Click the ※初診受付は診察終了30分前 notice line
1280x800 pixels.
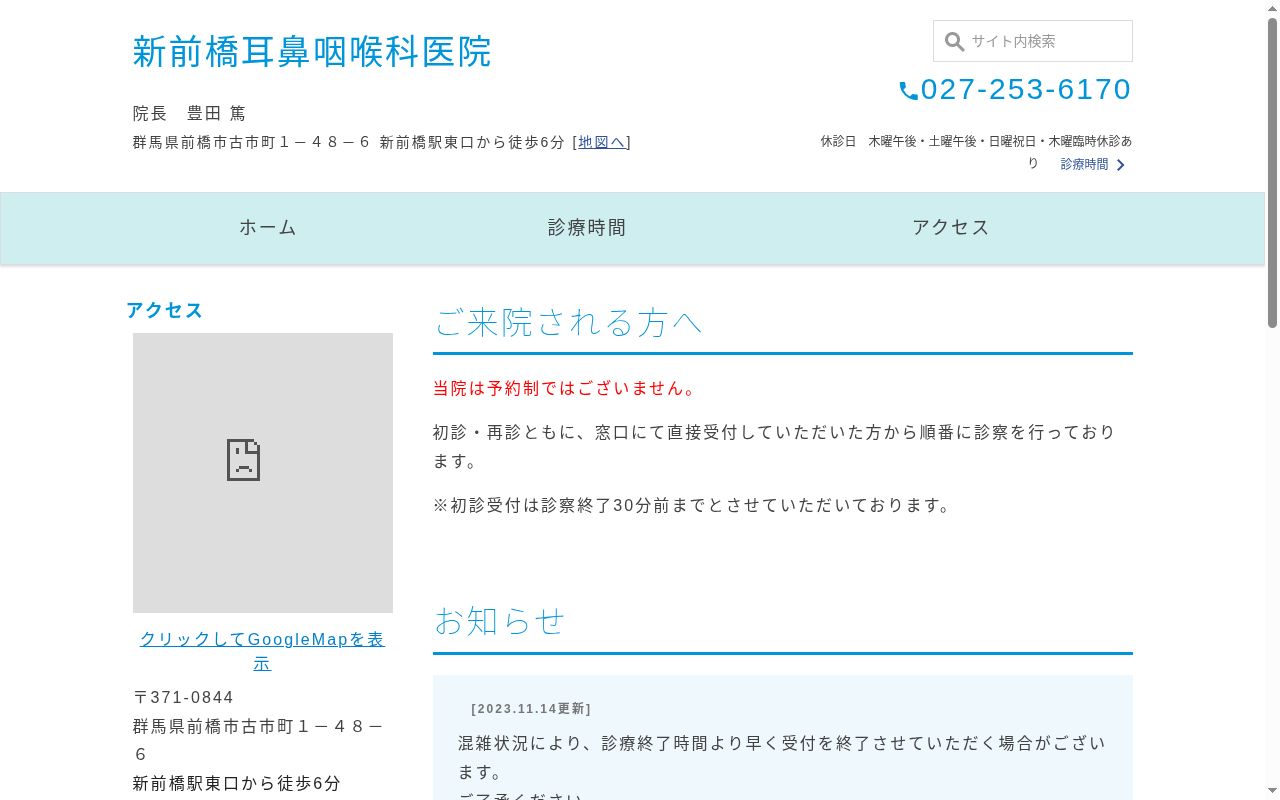coord(694,506)
